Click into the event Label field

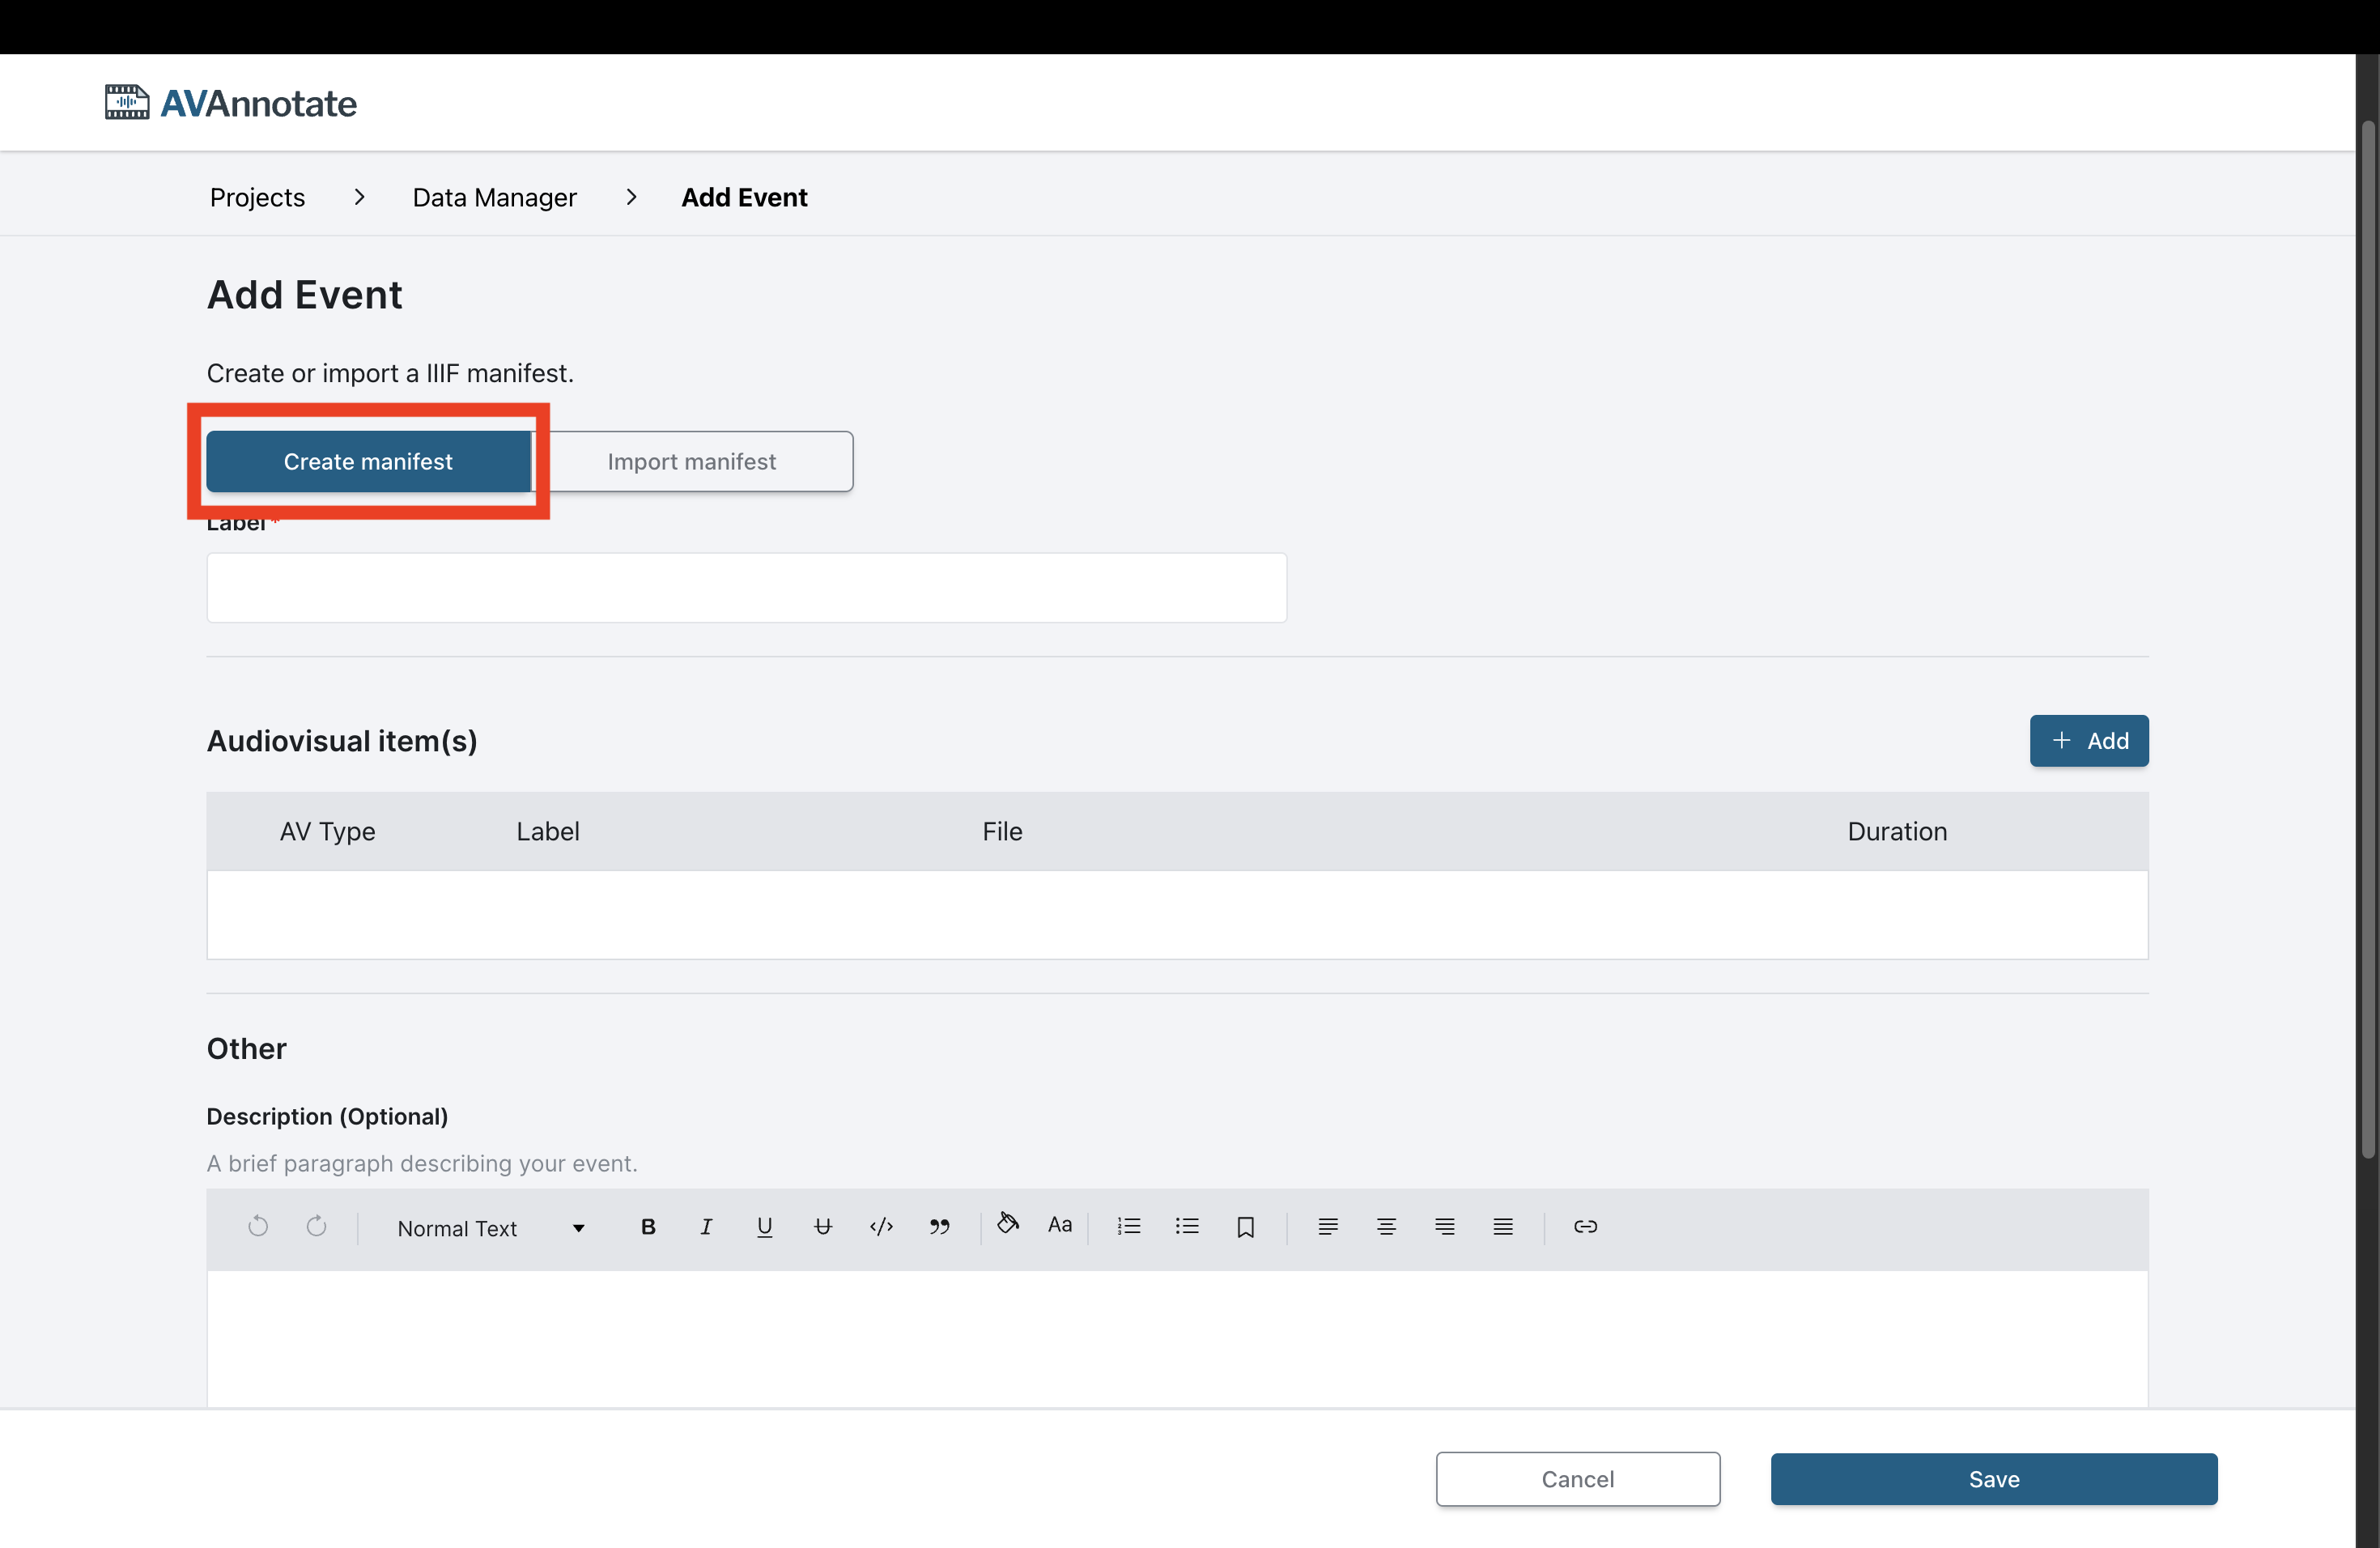[x=746, y=588]
